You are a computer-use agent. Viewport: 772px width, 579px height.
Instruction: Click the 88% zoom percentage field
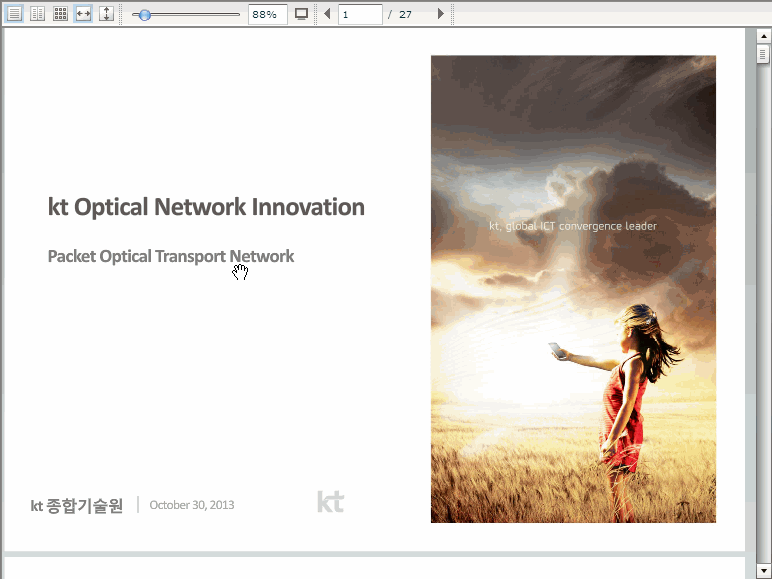coord(267,14)
